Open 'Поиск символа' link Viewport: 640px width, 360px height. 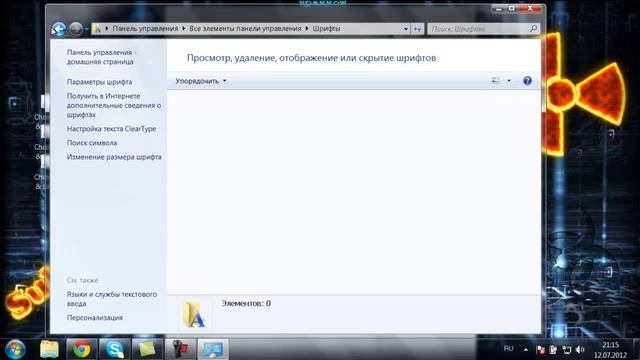[92, 143]
